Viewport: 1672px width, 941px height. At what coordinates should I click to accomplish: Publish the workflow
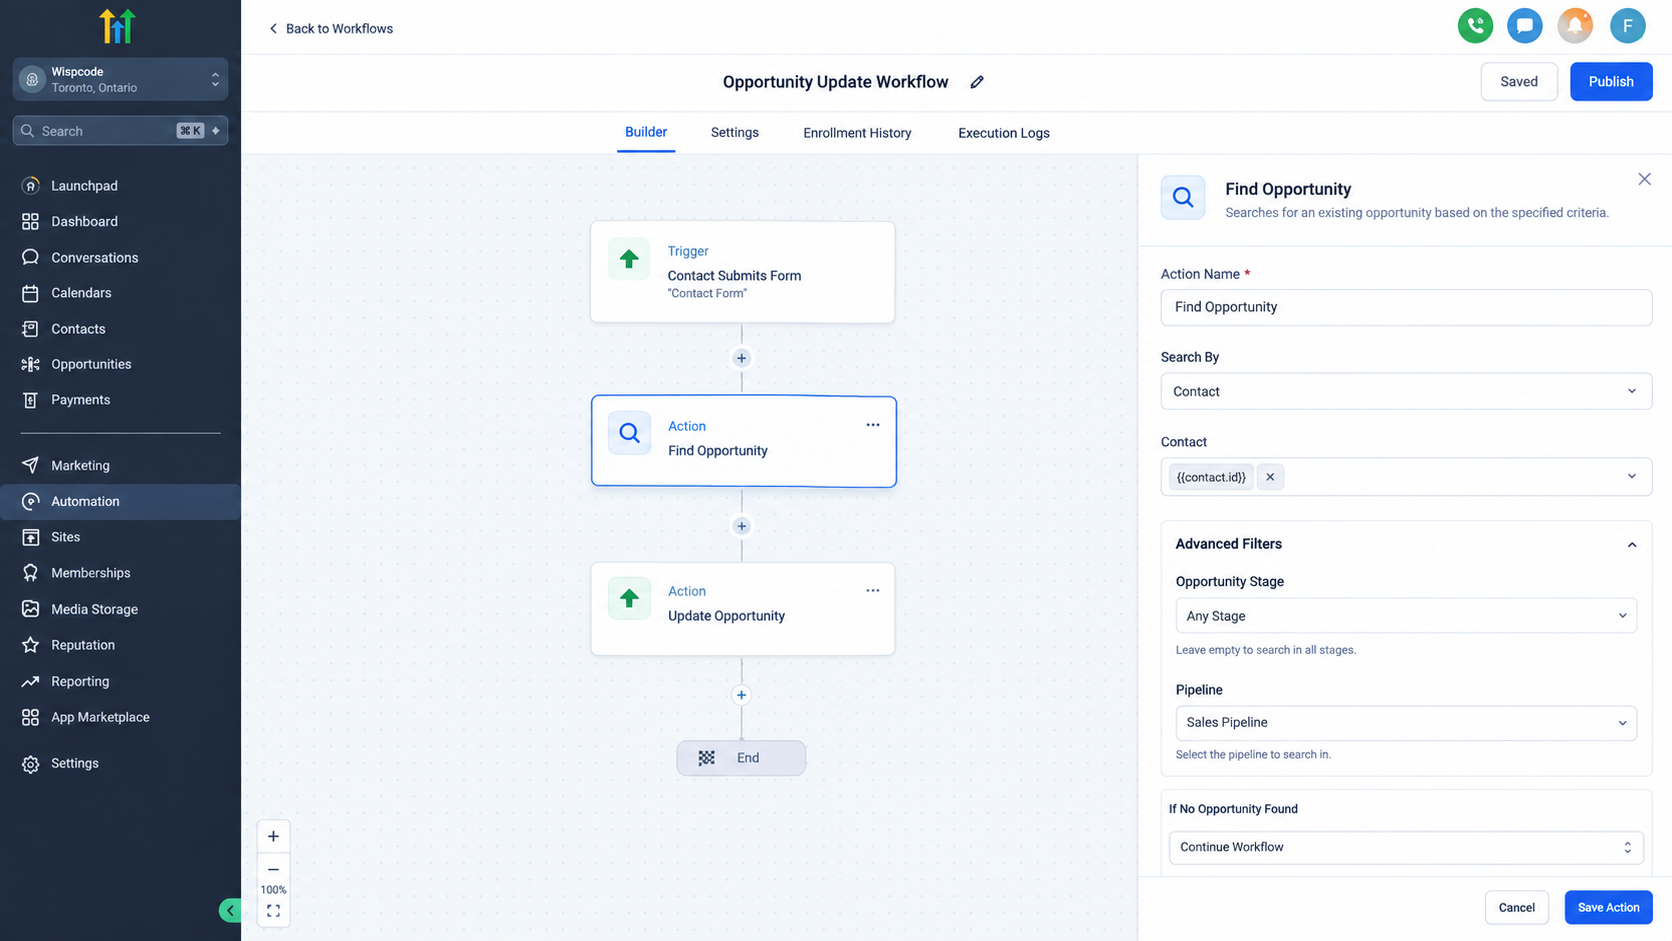[x=1611, y=82]
